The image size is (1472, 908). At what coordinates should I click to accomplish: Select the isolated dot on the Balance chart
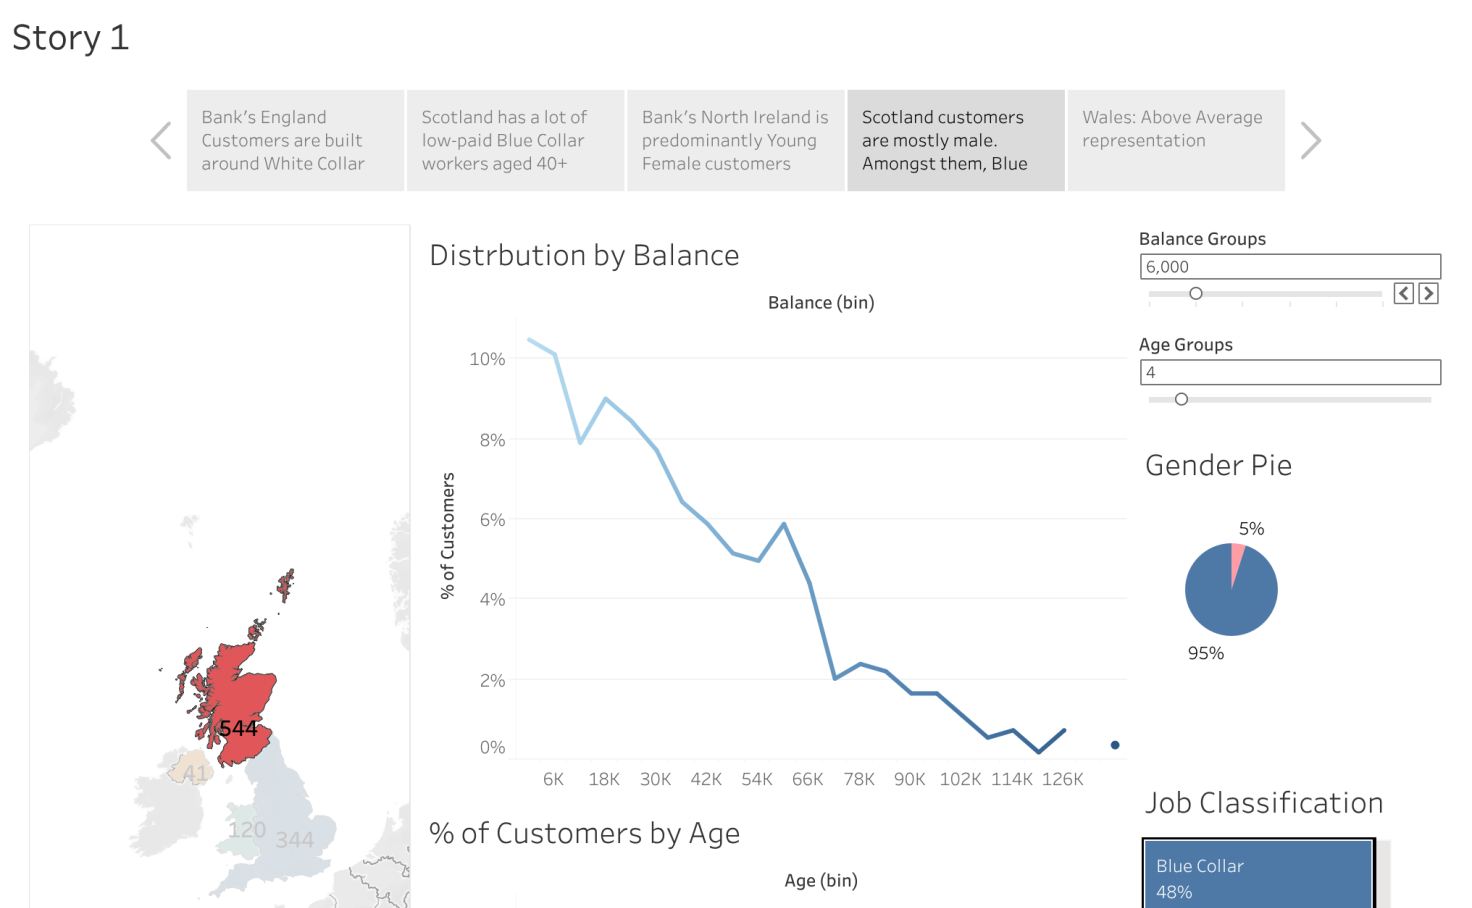(x=1114, y=744)
